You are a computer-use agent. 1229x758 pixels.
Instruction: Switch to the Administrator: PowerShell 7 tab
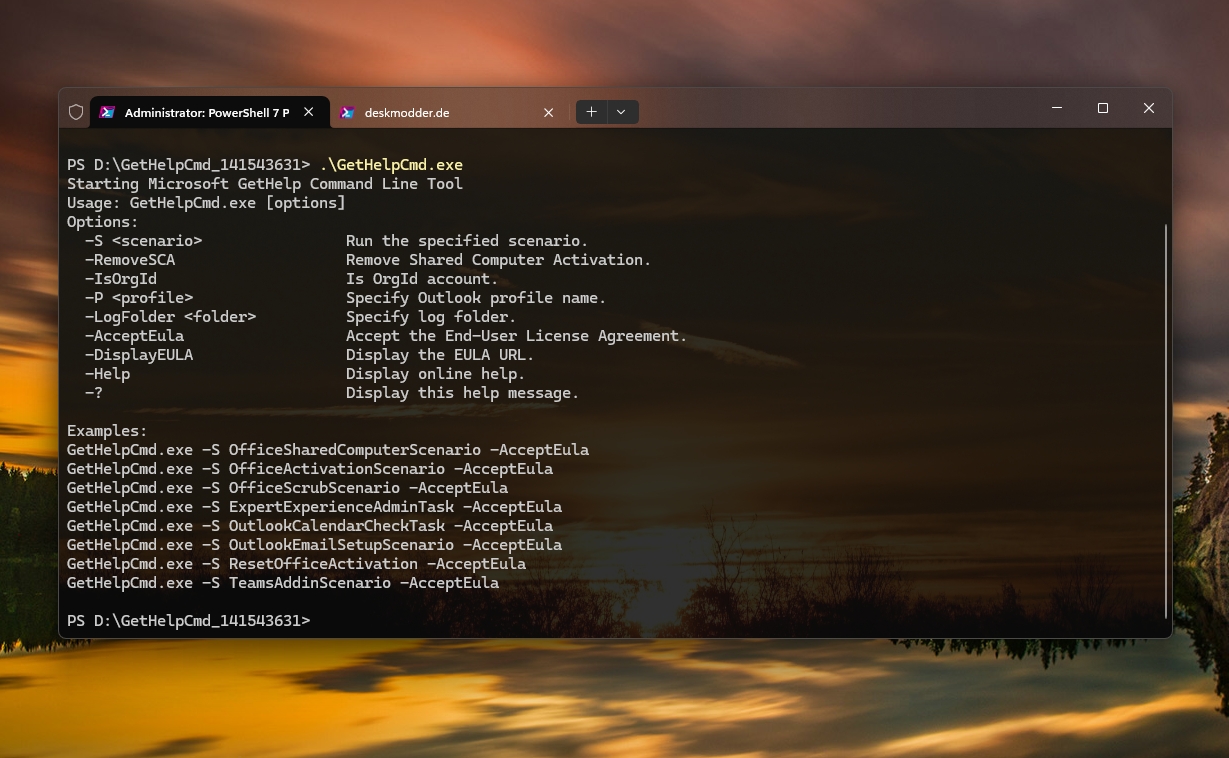point(206,113)
